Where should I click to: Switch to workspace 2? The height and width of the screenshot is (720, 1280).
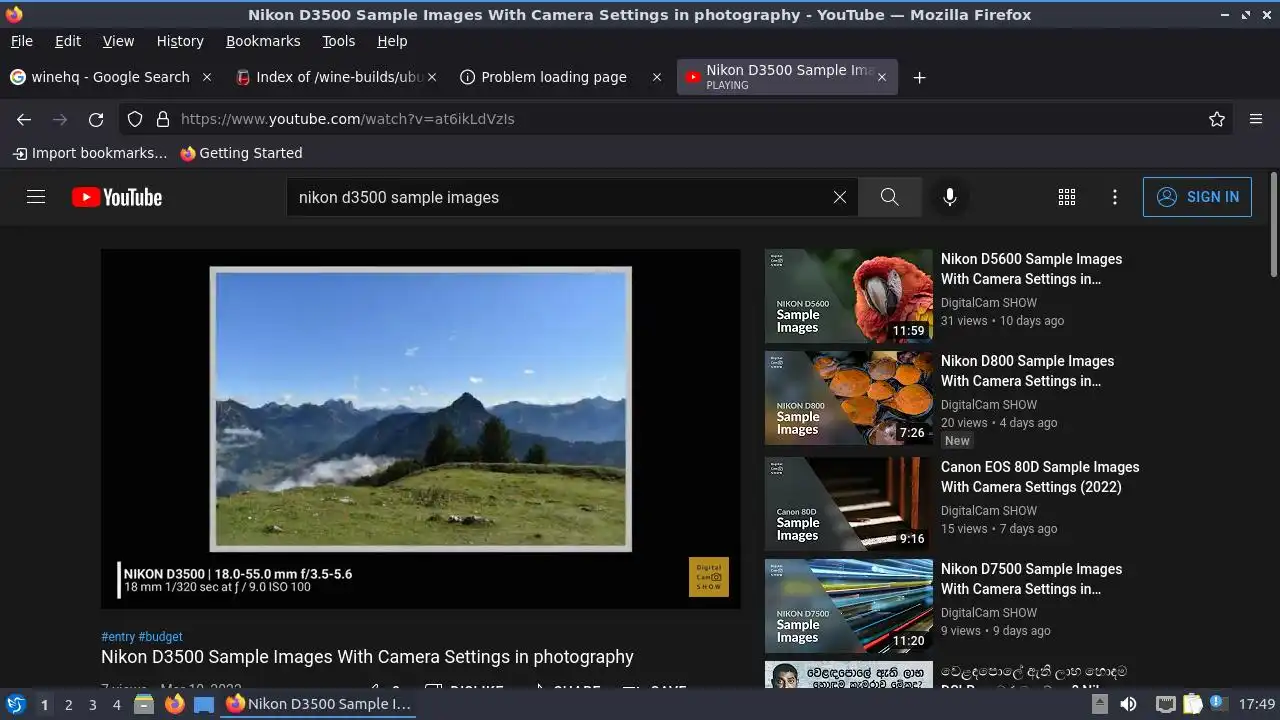(68, 705)
